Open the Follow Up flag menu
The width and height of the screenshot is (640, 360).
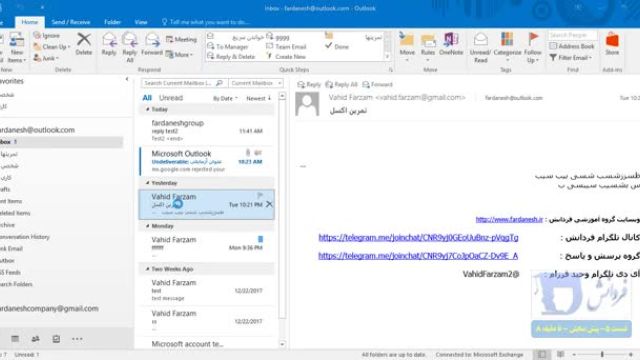[x=533, y=47]
